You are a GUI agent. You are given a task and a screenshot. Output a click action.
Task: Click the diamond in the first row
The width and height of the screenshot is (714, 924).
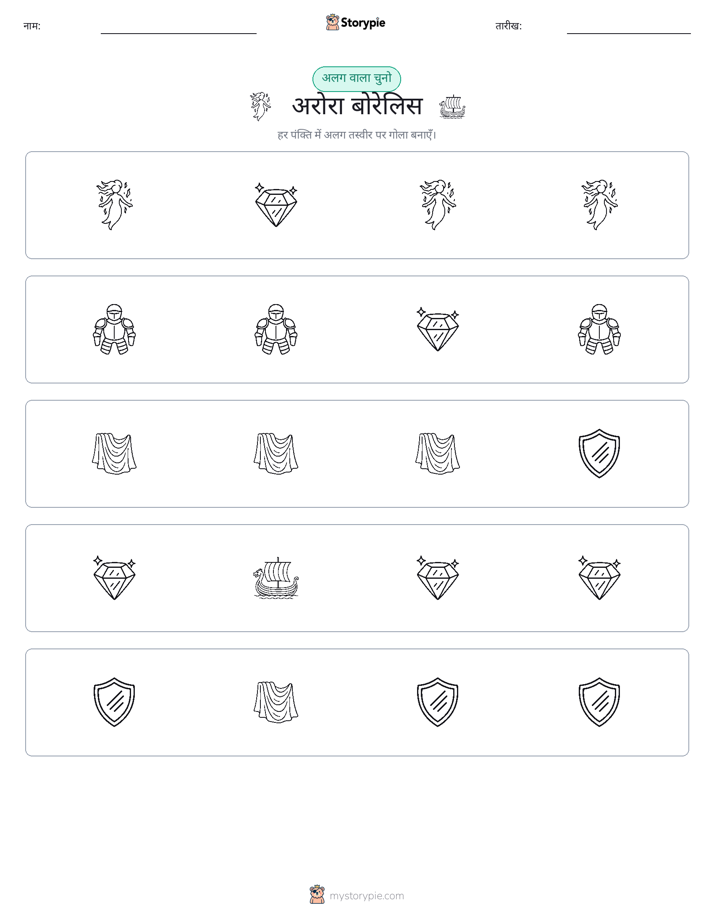[276, 204]
